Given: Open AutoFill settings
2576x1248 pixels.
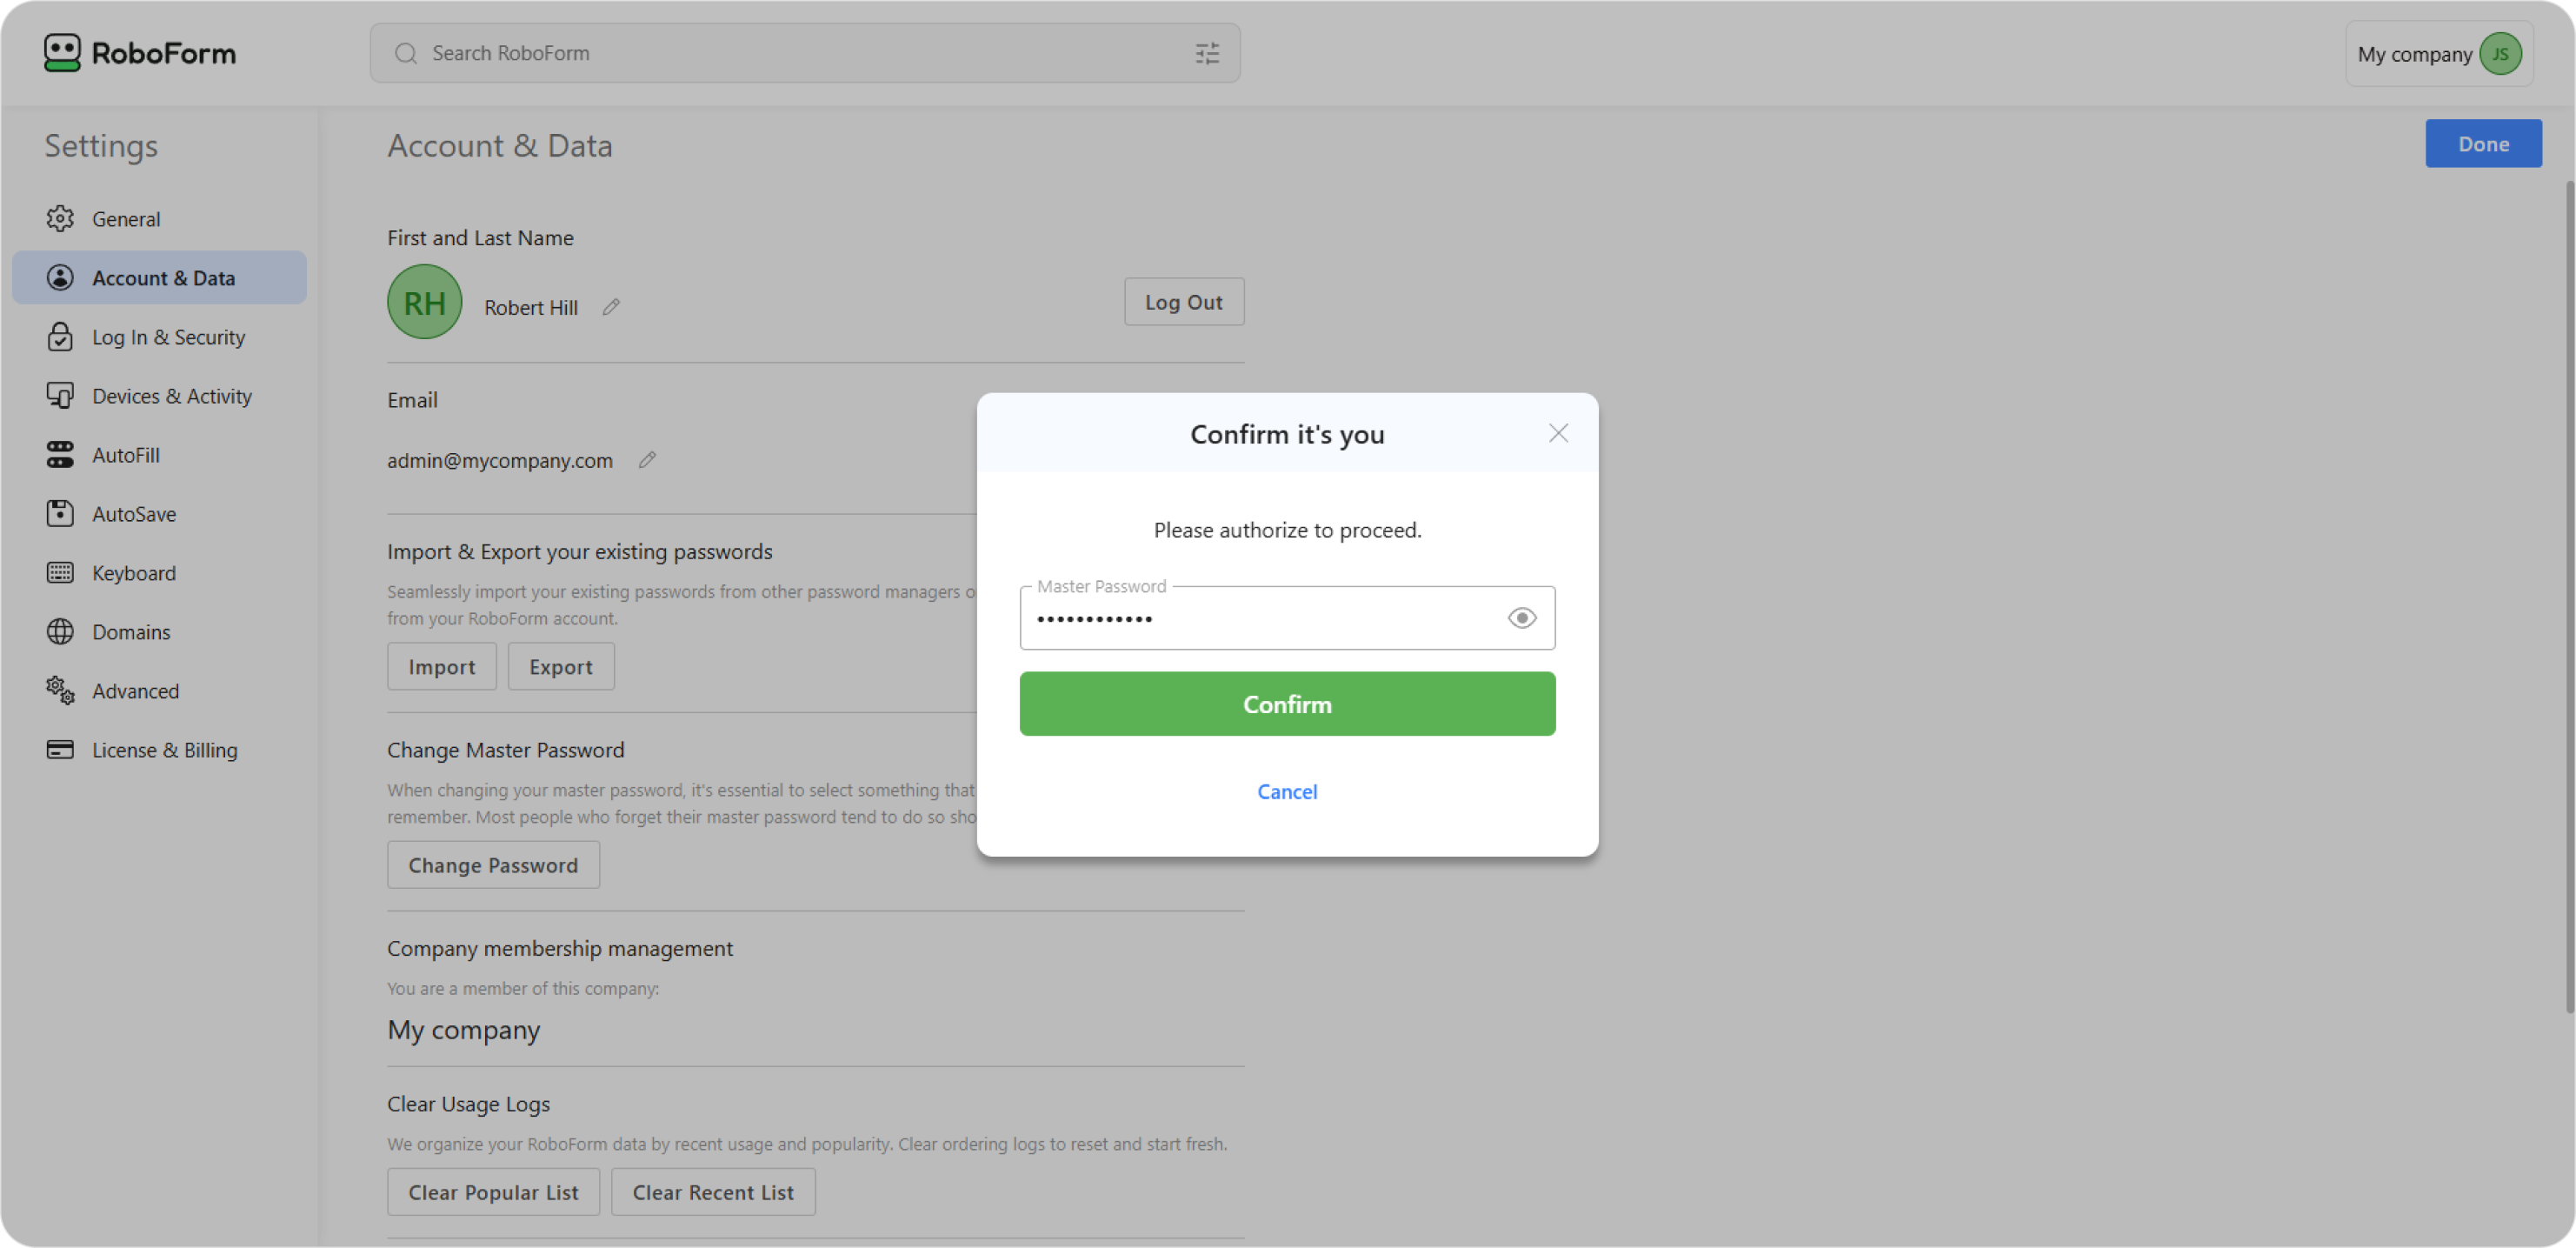Looking at the screenshot, I should tap(159, 454).
